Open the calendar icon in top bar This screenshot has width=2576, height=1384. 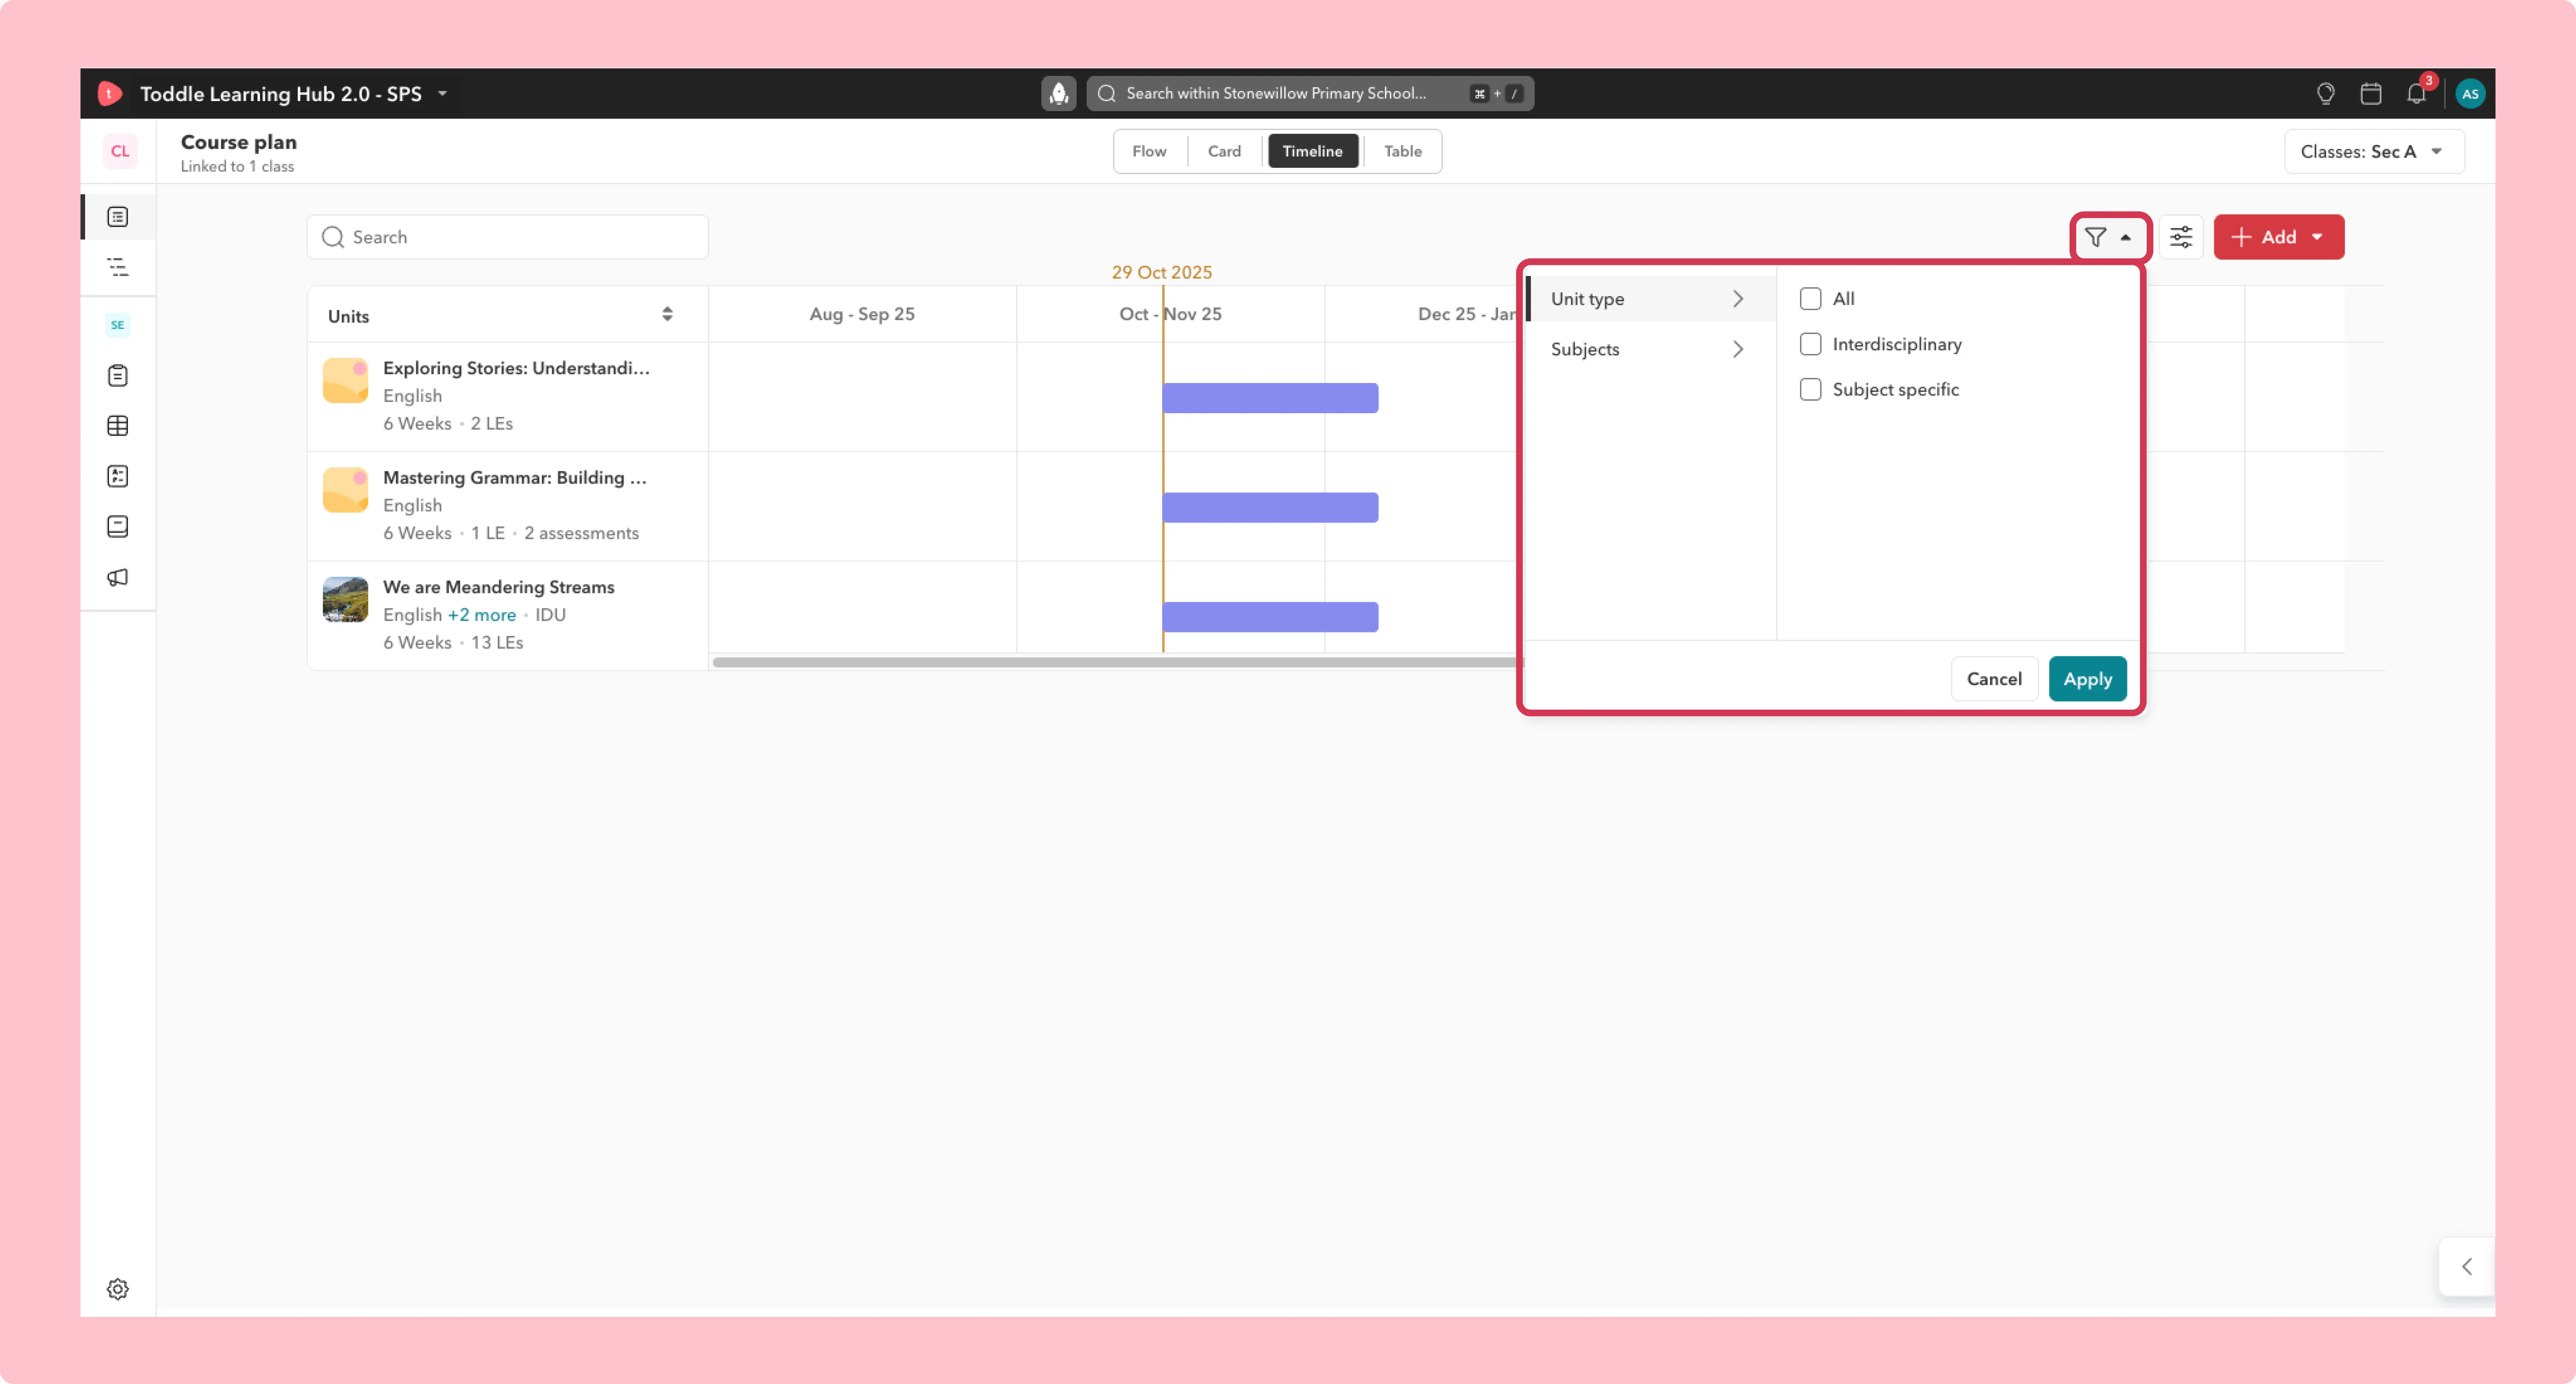pyautogui.click(x=2370, y=93)
